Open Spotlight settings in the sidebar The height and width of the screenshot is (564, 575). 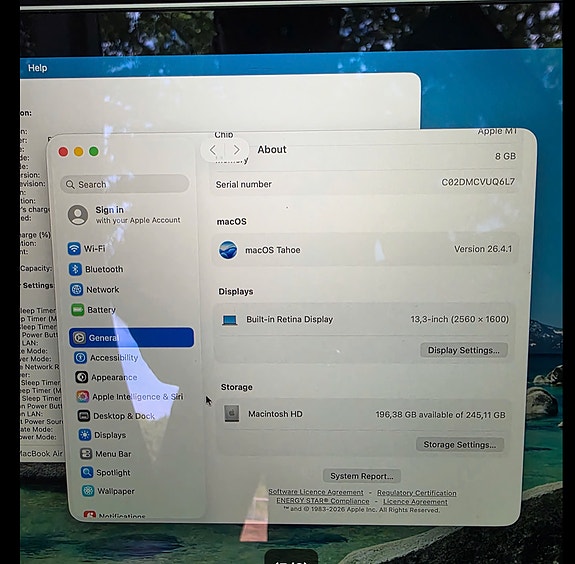[106, 472]
